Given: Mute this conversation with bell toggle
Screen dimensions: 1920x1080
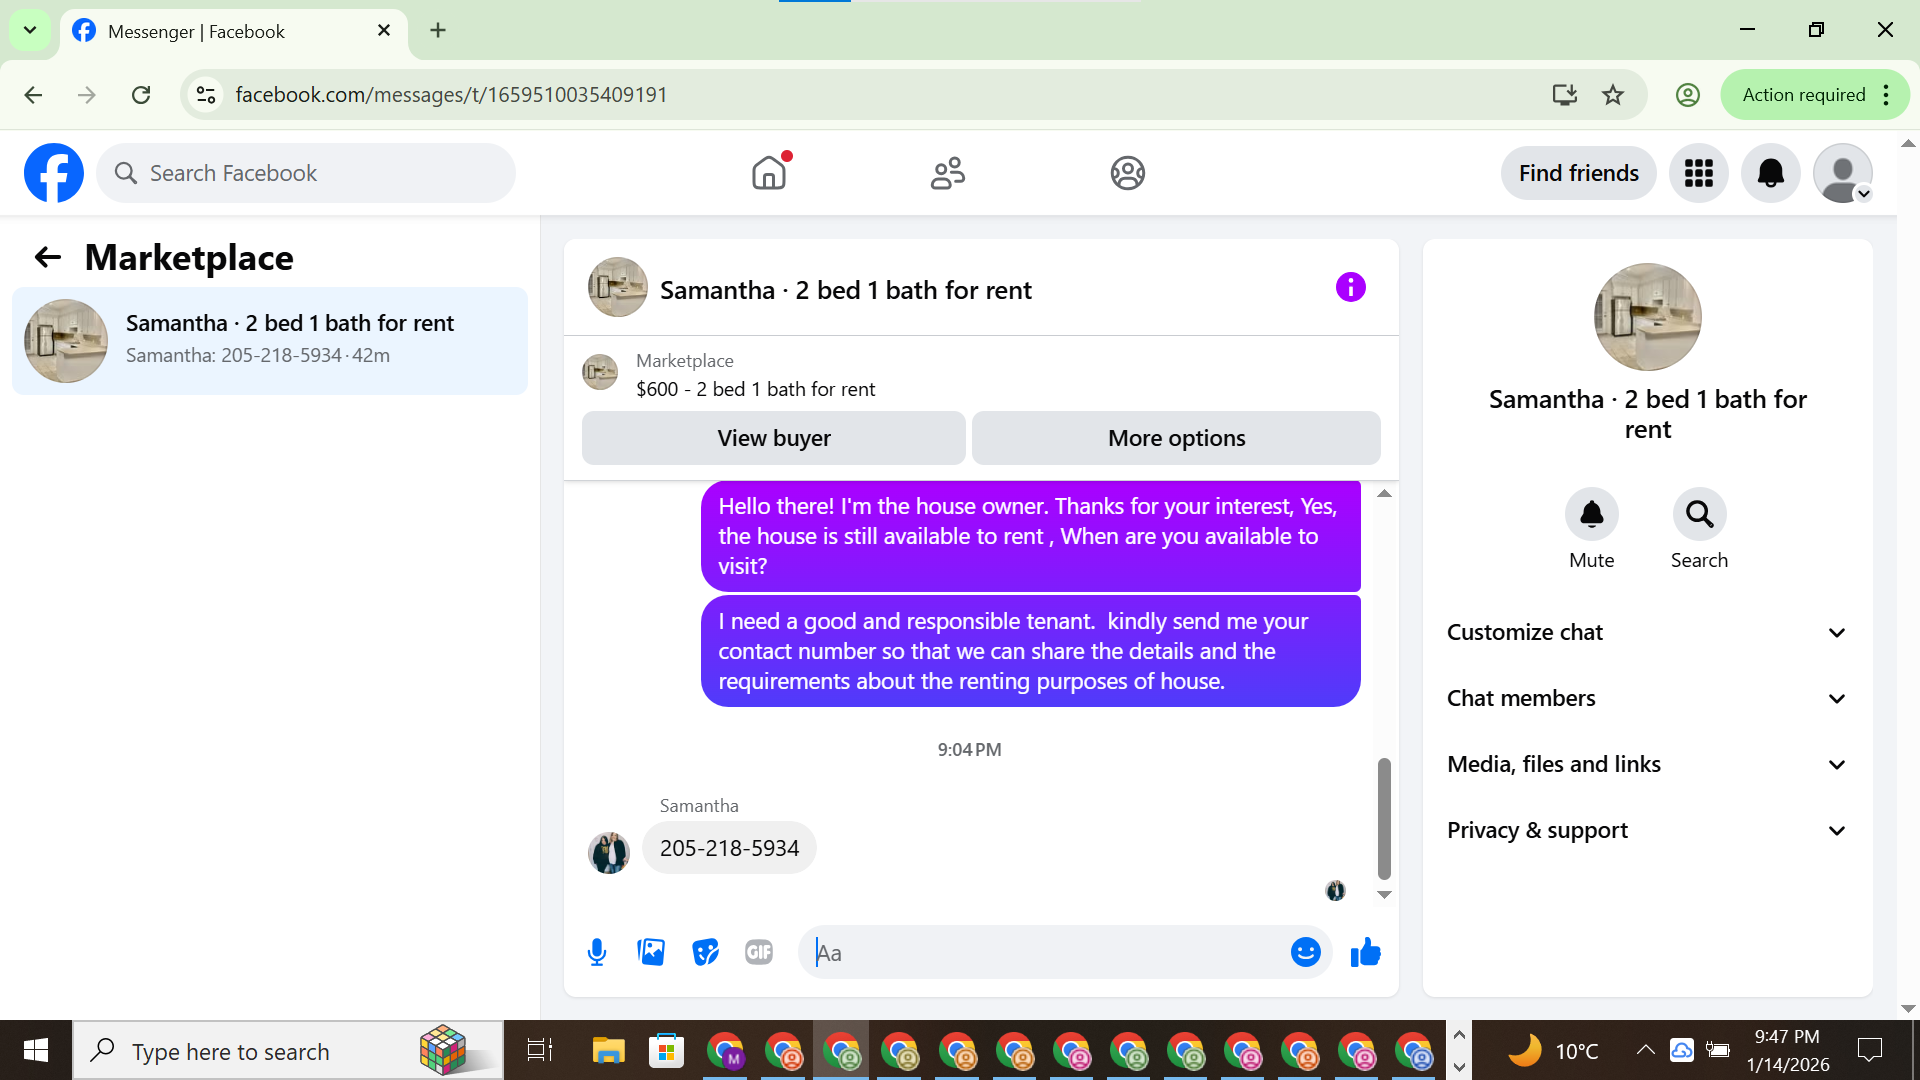Looking at the screenshot, I should click(1591, 515).
